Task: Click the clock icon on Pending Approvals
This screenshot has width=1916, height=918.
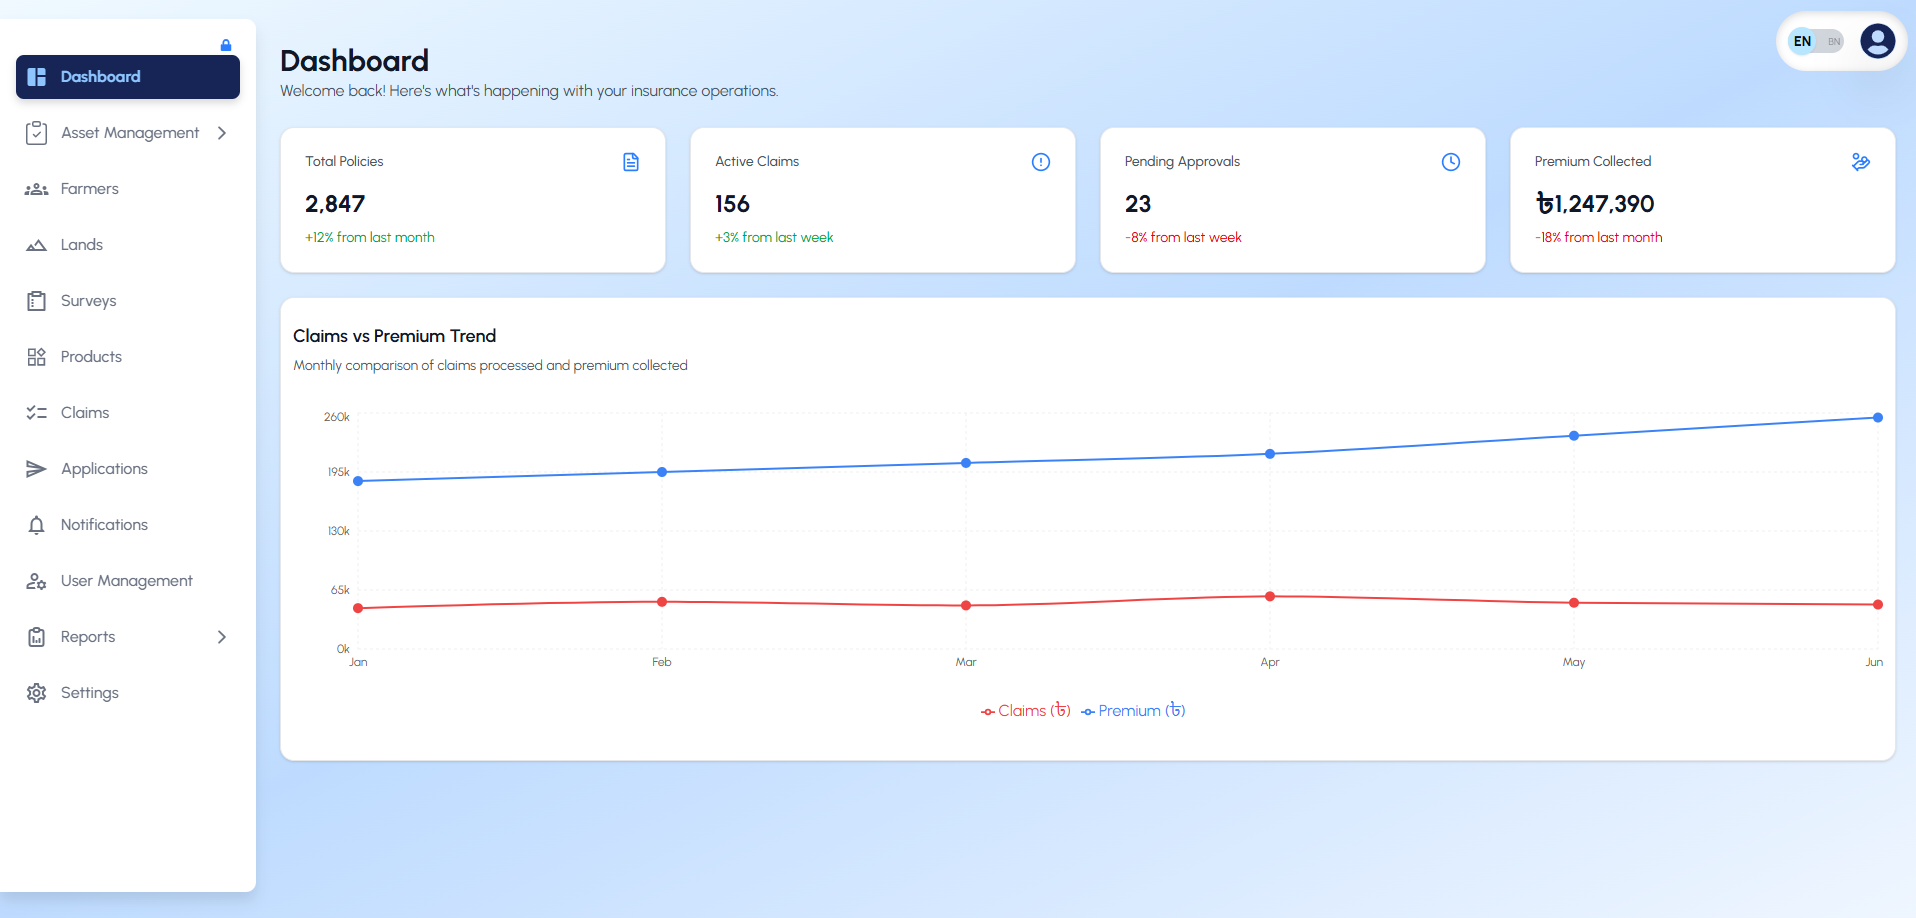Action: pos(1451,162)
